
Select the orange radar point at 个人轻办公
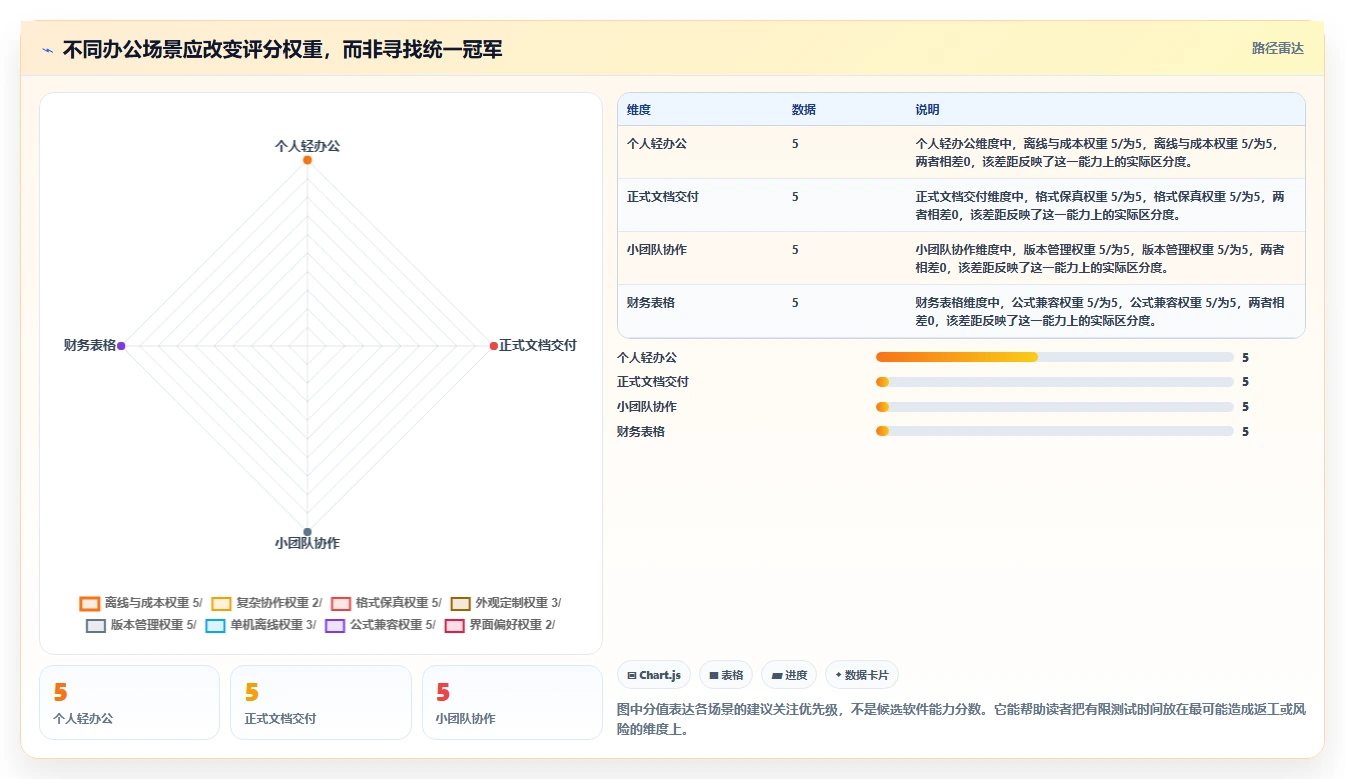coord(307,160)
